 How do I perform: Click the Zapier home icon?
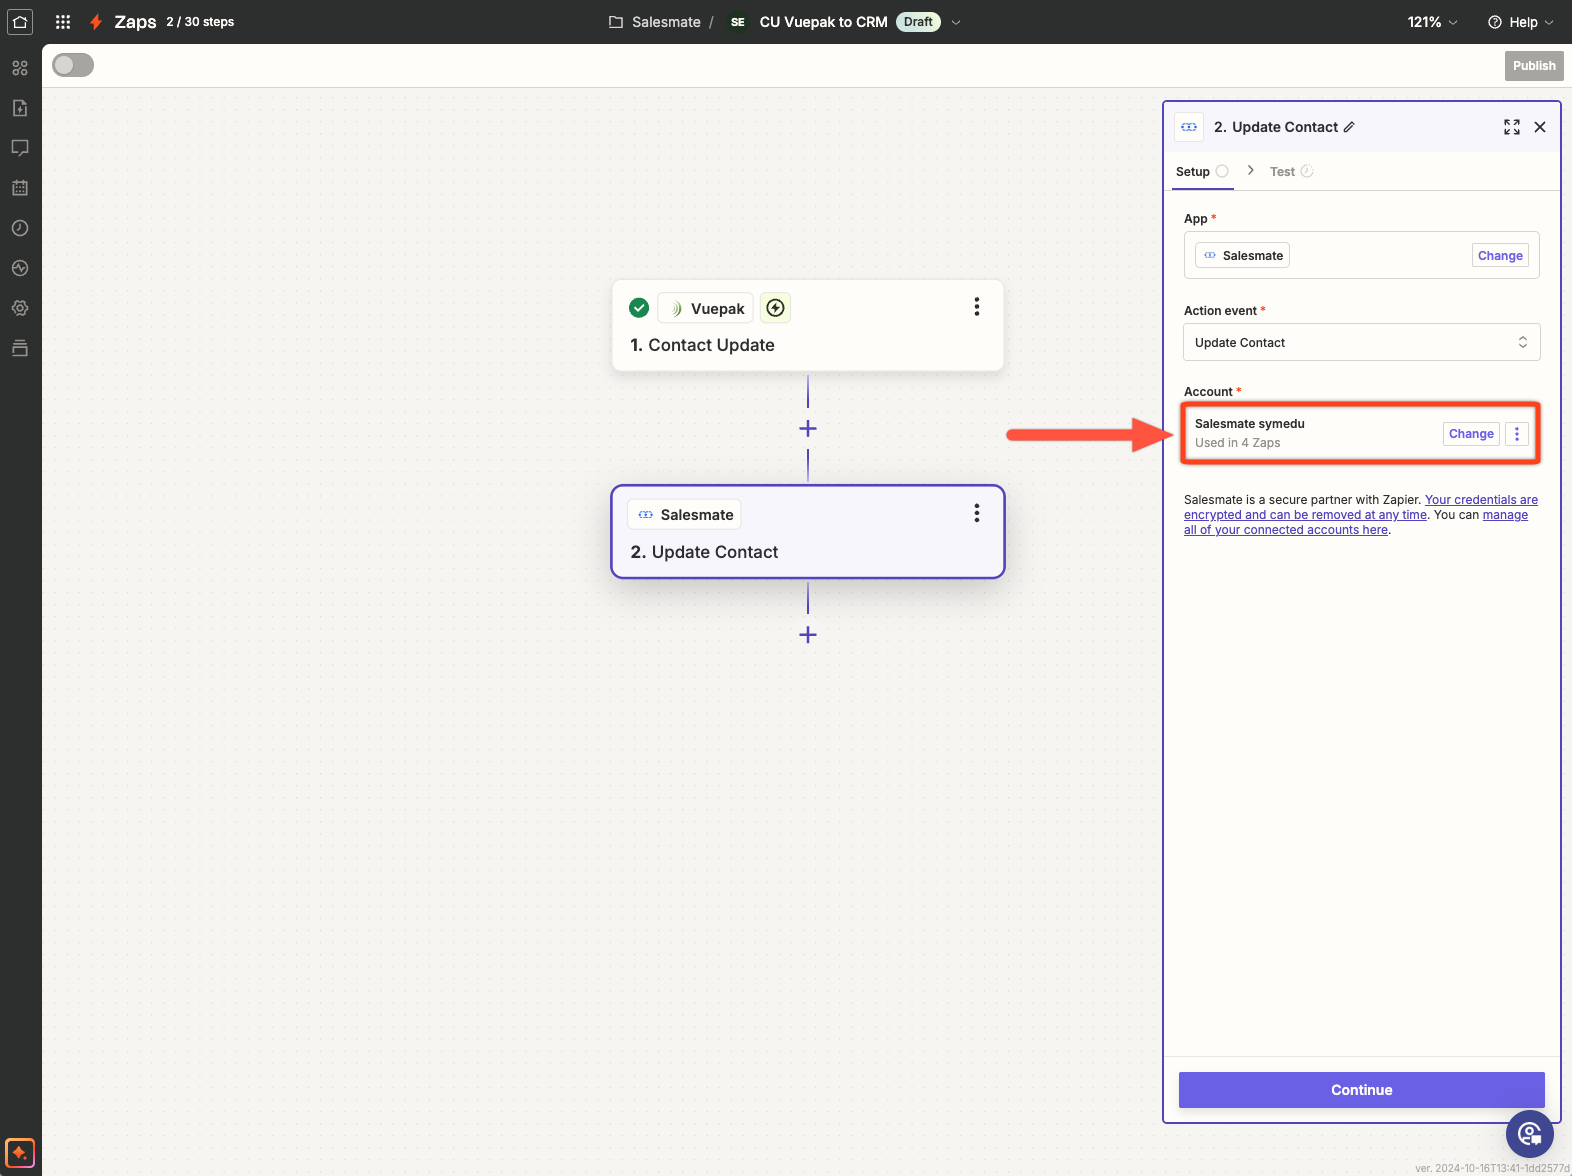pos(20,21)
